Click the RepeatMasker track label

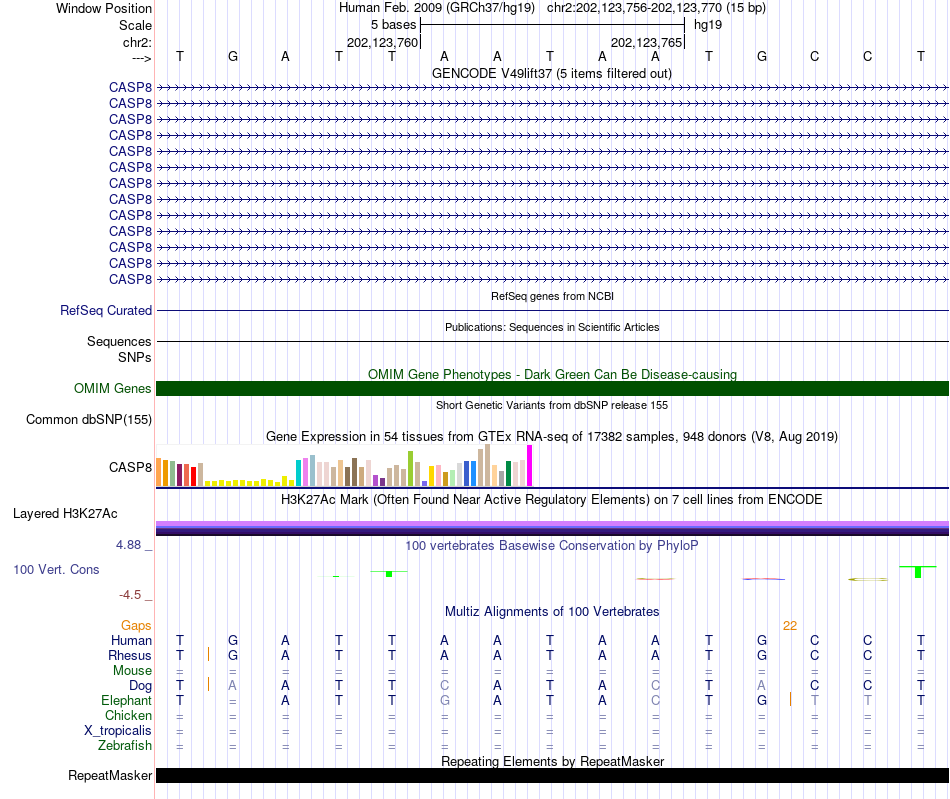click(110, 775)
